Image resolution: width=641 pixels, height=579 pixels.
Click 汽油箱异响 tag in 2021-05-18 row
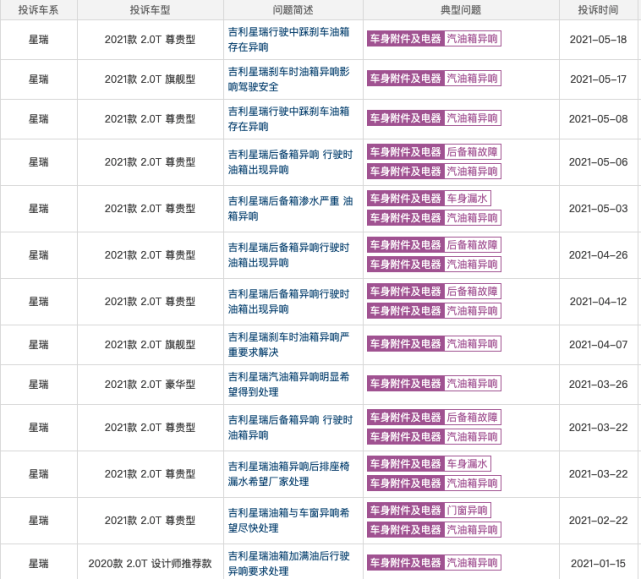472,39
